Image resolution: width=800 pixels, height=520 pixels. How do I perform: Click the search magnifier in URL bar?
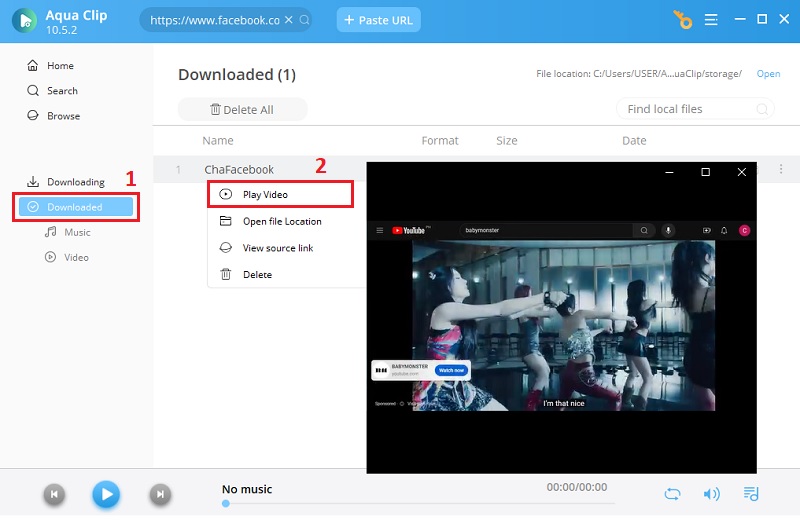(305, 20)
